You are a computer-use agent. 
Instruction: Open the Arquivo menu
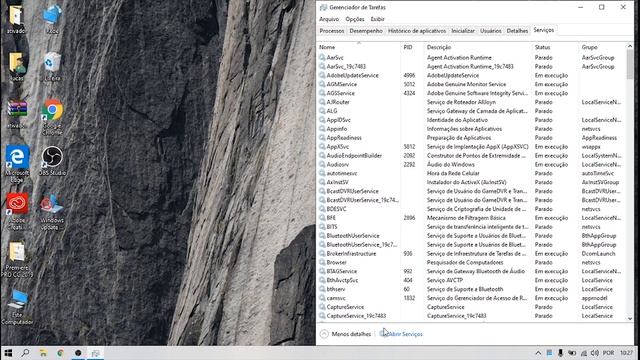pos(329,19)
